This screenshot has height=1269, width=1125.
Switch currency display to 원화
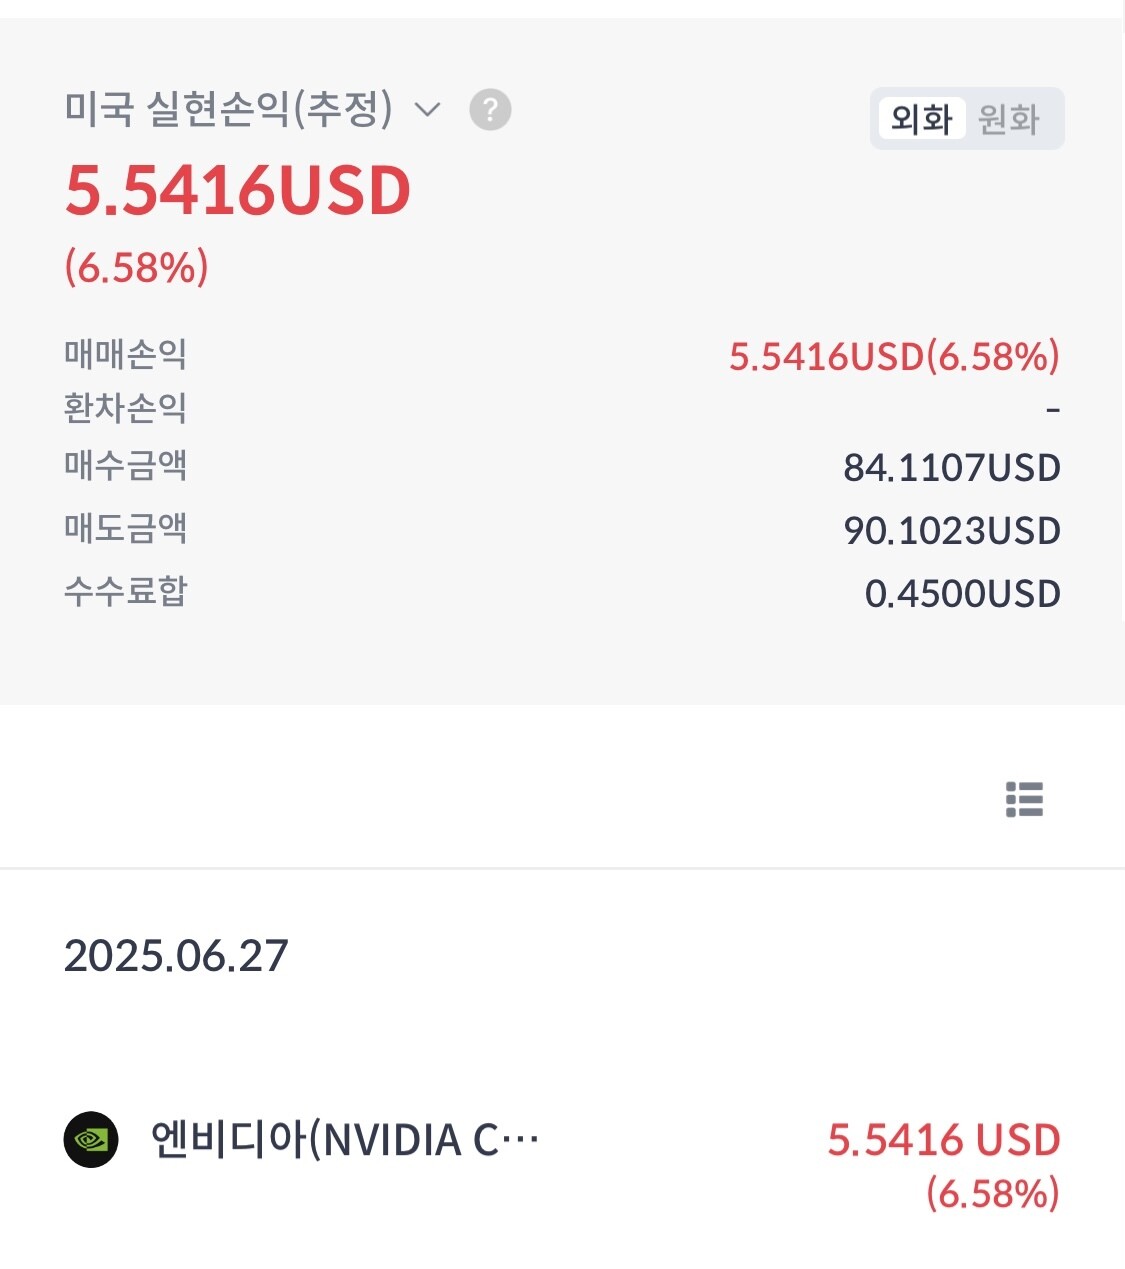pyautogui.click(x=1008, y=119)
